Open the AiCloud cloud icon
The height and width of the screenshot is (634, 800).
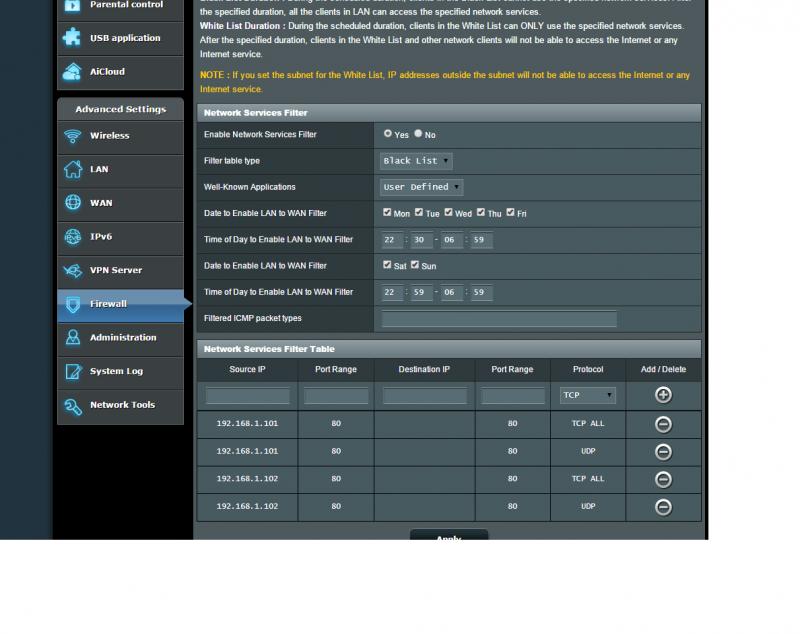(x=72, y=71)
